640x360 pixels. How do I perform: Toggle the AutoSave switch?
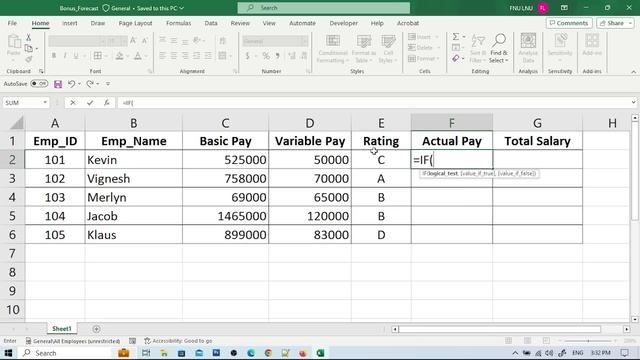(39, 84)
